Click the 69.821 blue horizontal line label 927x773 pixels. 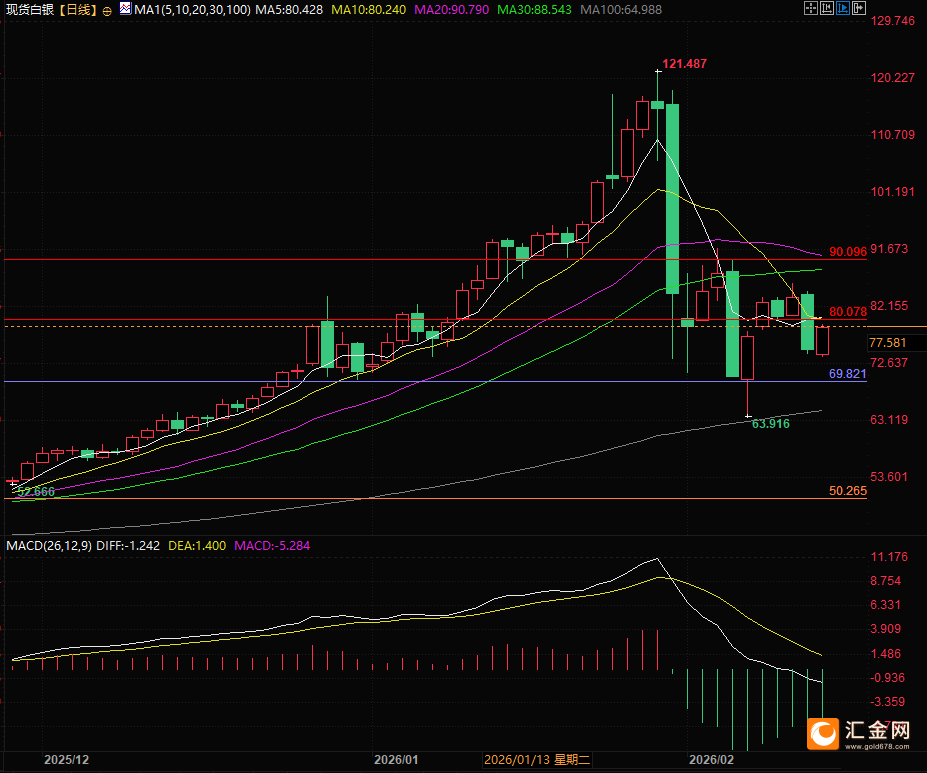point(848,373)
